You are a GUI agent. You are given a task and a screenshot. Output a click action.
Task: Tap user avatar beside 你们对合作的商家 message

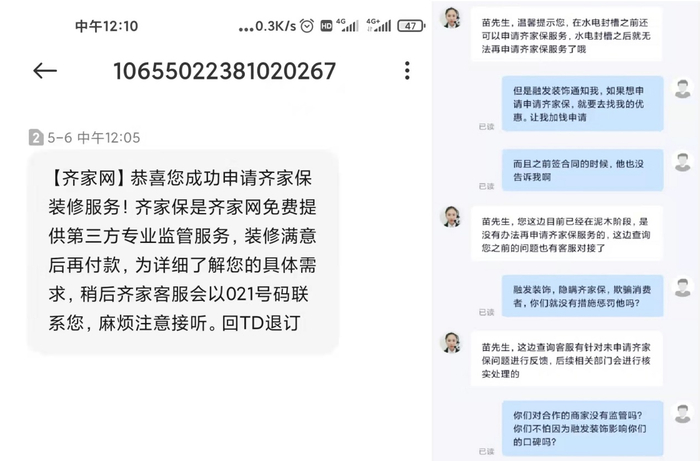pyautogui.click(x=683, y=413)
